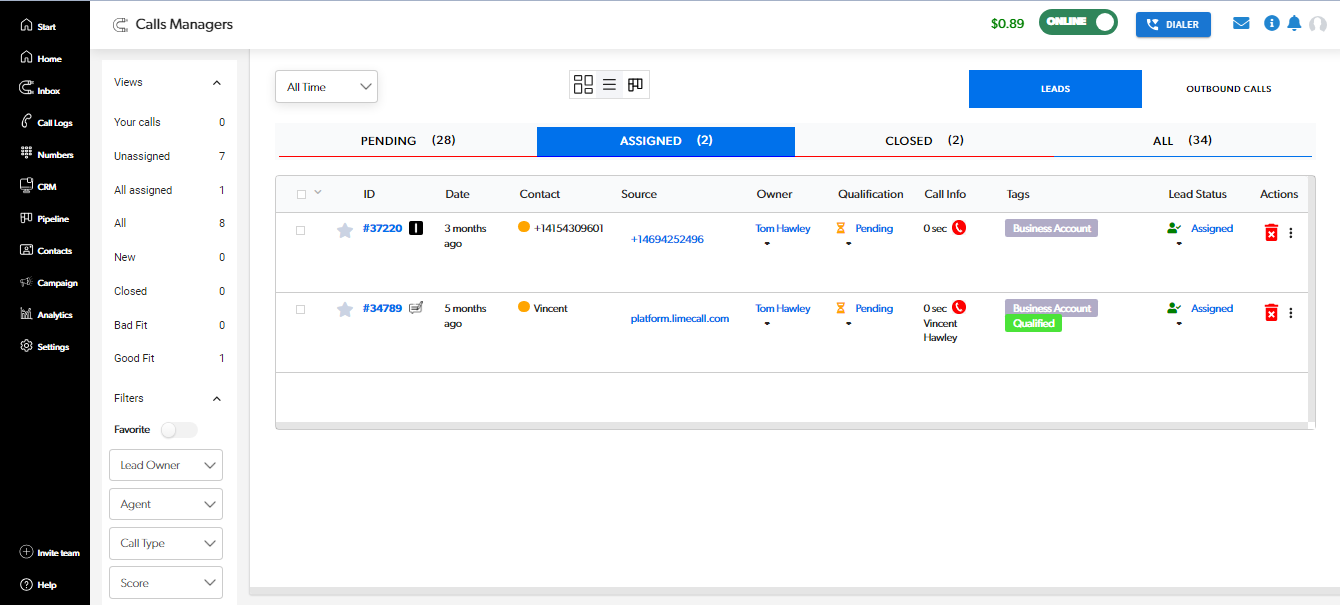
Task: Expand the Lead Owner filter dropdown
Action: [x=166, y=465]
